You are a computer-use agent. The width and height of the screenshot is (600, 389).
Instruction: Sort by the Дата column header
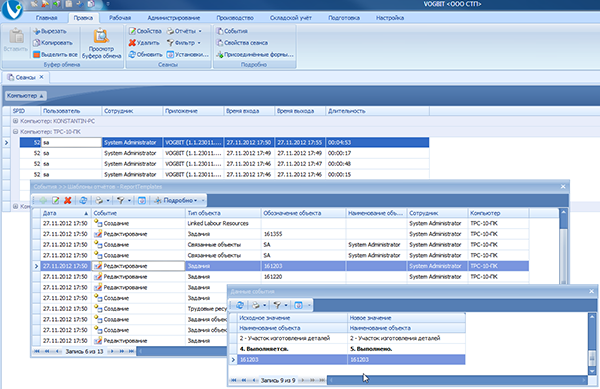pos(66,213)
